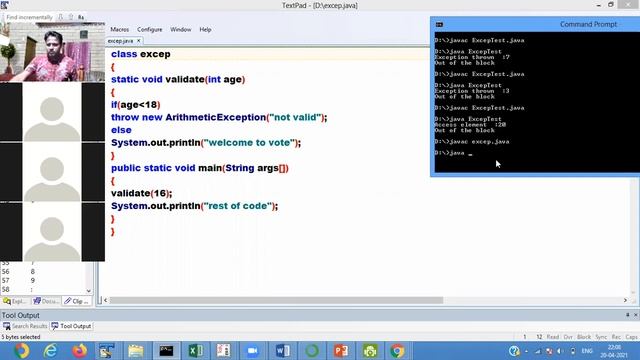The width and height of the screenshot is (640, 360).
Task: Switch to Command Prompt via taskbar icon
Action: pyautogui.click(x=166, y=351)
